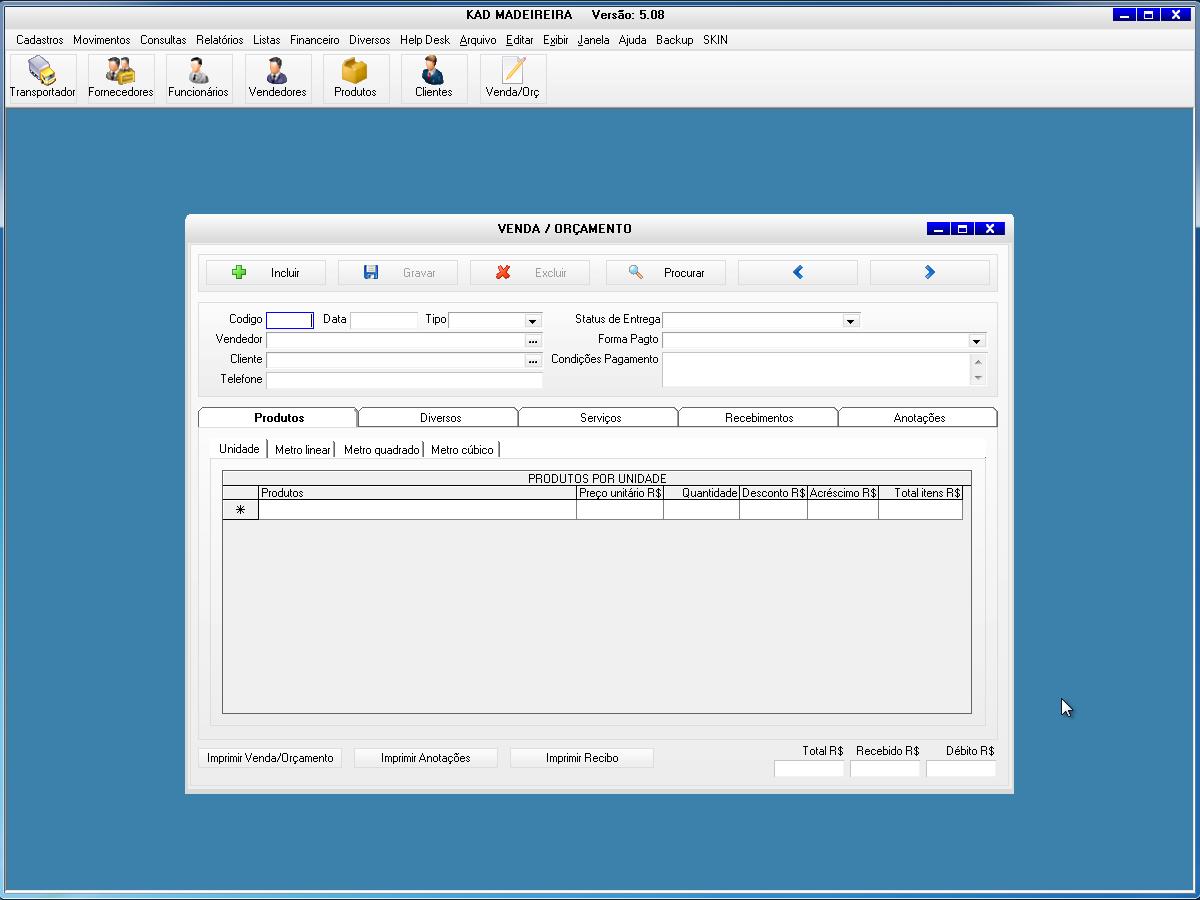Switch to the Diversos tab
Image resolution: width=1200 pixels, height=900 pixels.
click(440, 418)
